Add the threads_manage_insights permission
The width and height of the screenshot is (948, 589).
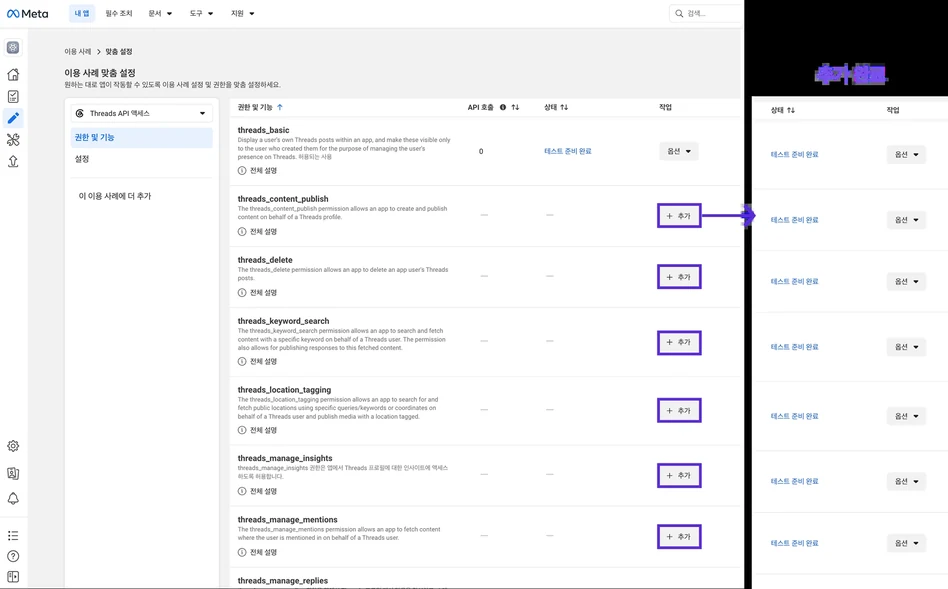pos(679,475)
